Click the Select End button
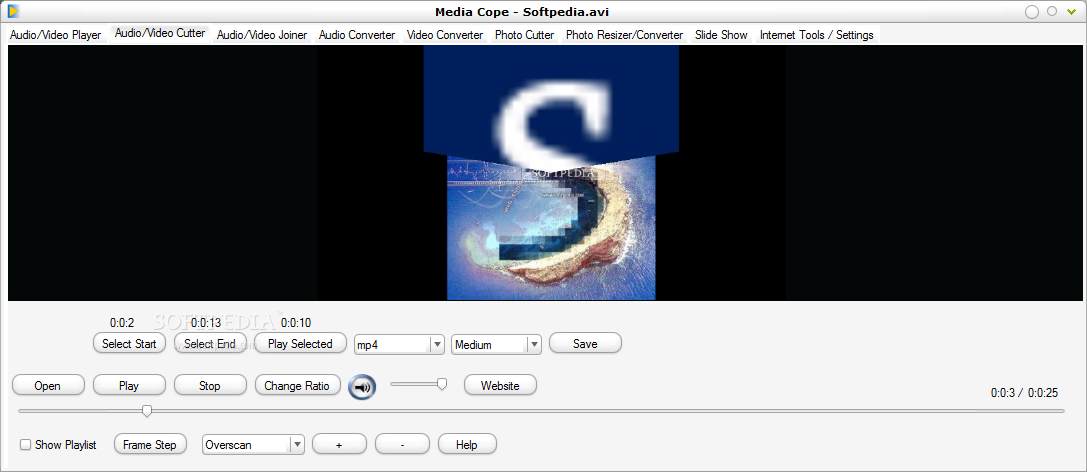This screenshot has height=472, width=1087. (x=210, y=344)
